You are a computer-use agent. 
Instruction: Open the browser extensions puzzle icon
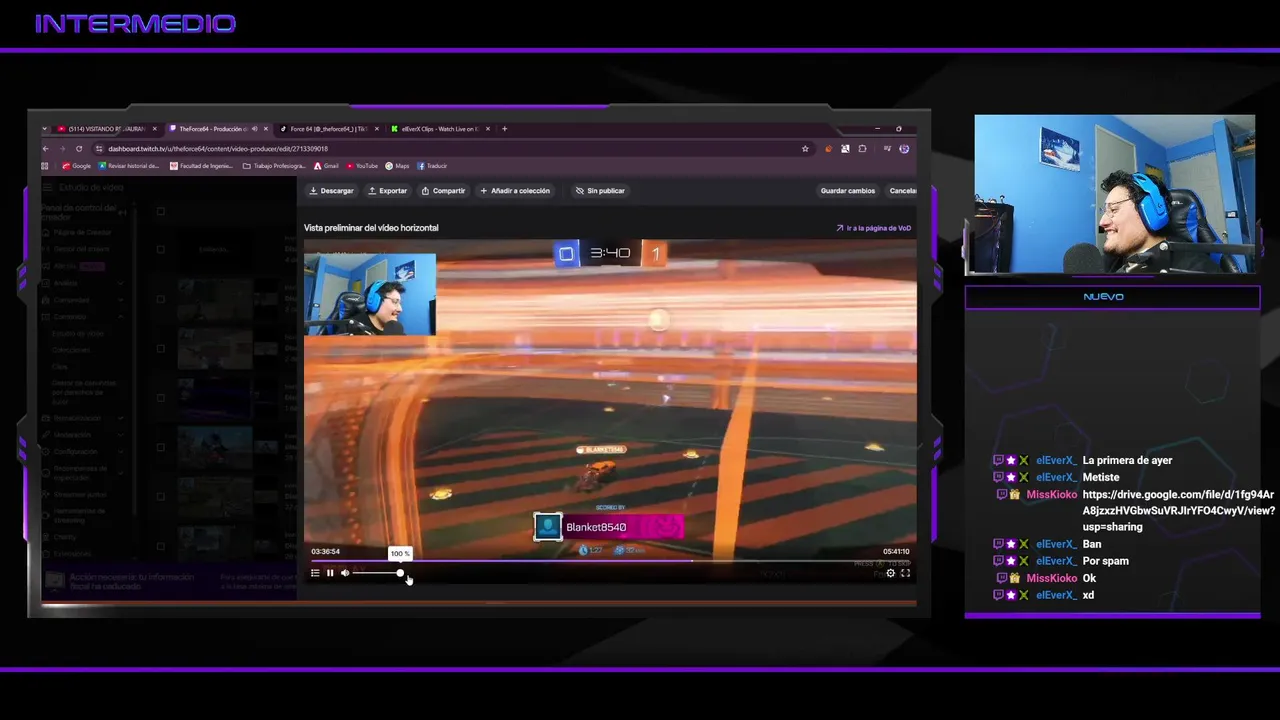(862, 149)
